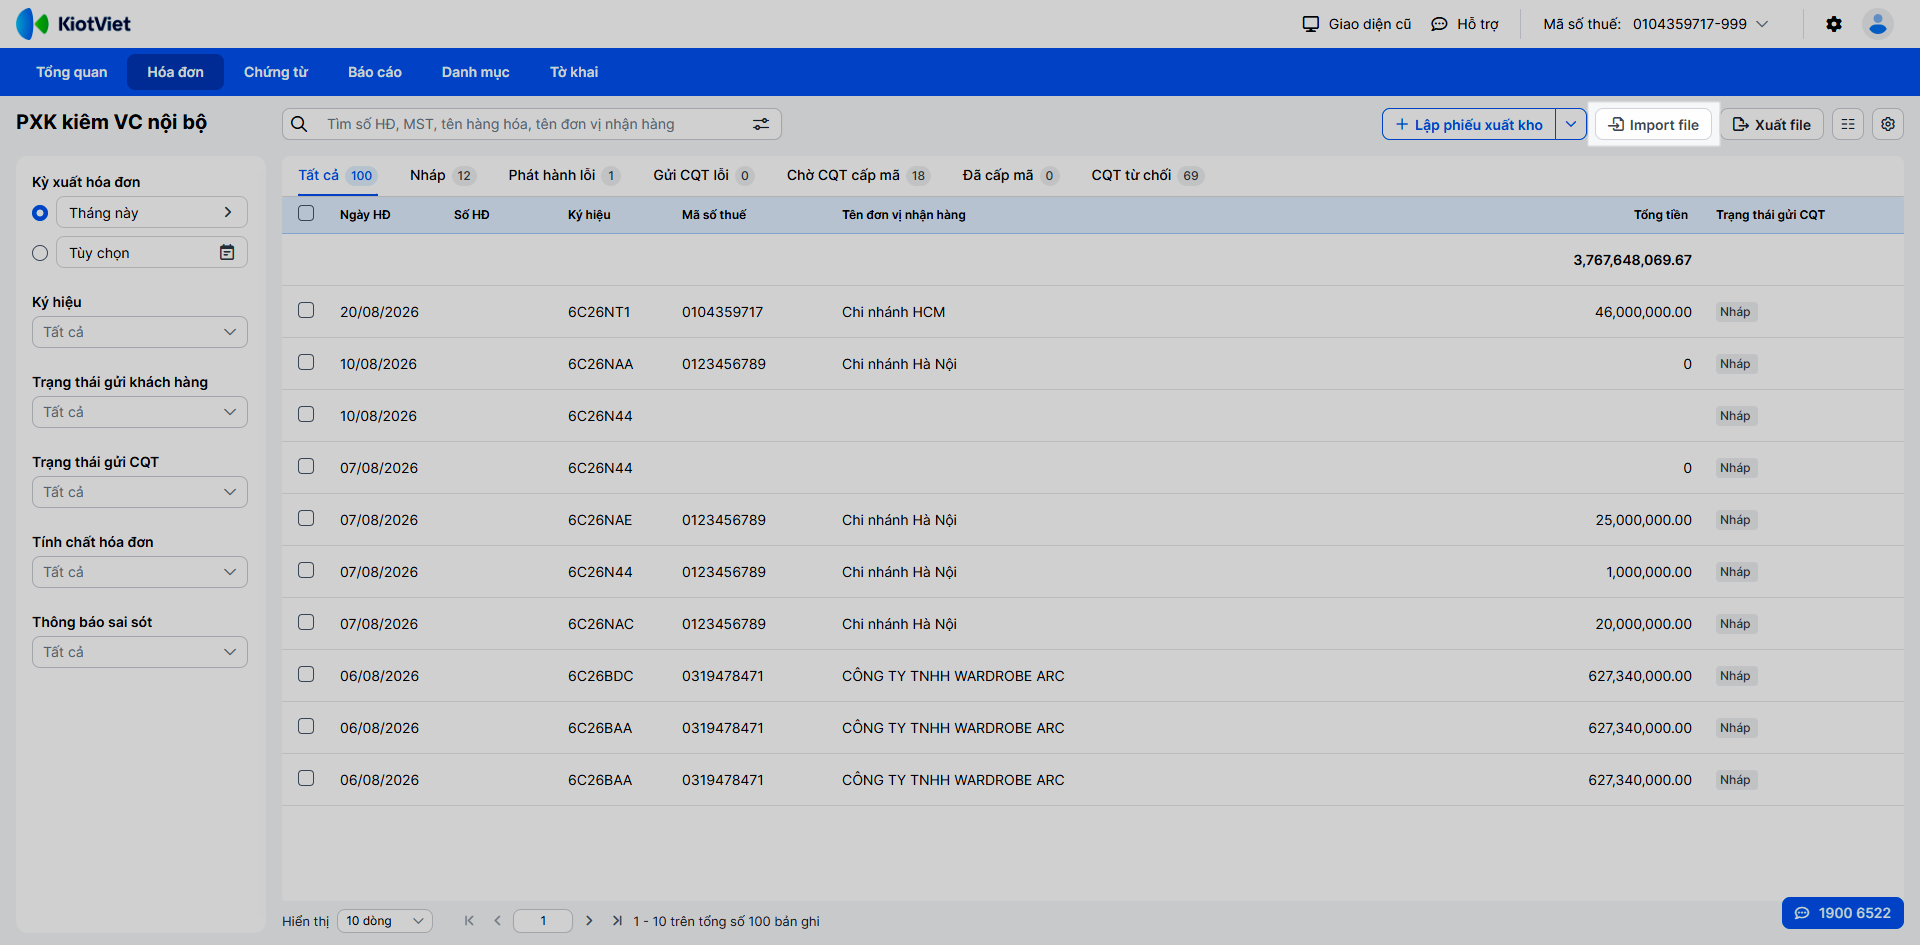Image resolution: width=1920 pixels, height=945 pixels.
Task: Tick checkbox for 6C26NAE row
Action: point(306,518)
